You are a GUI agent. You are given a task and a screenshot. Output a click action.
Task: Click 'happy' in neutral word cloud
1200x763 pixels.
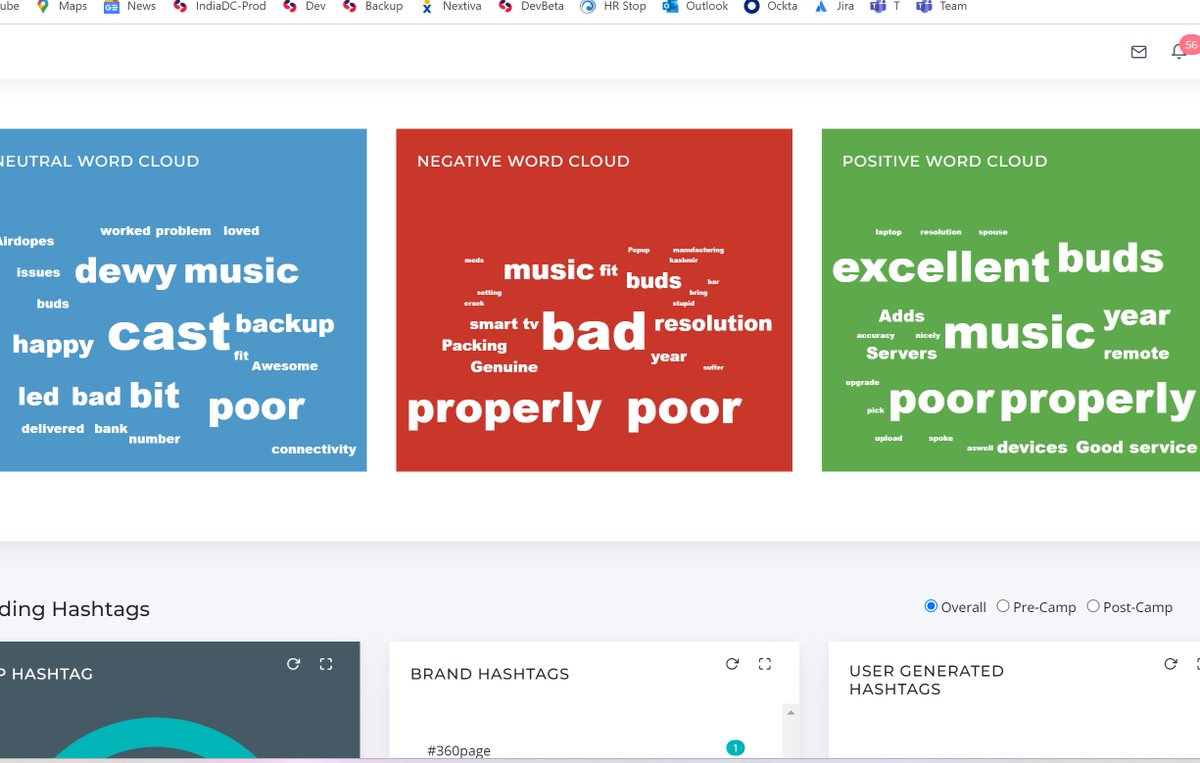tap(53, 345)
